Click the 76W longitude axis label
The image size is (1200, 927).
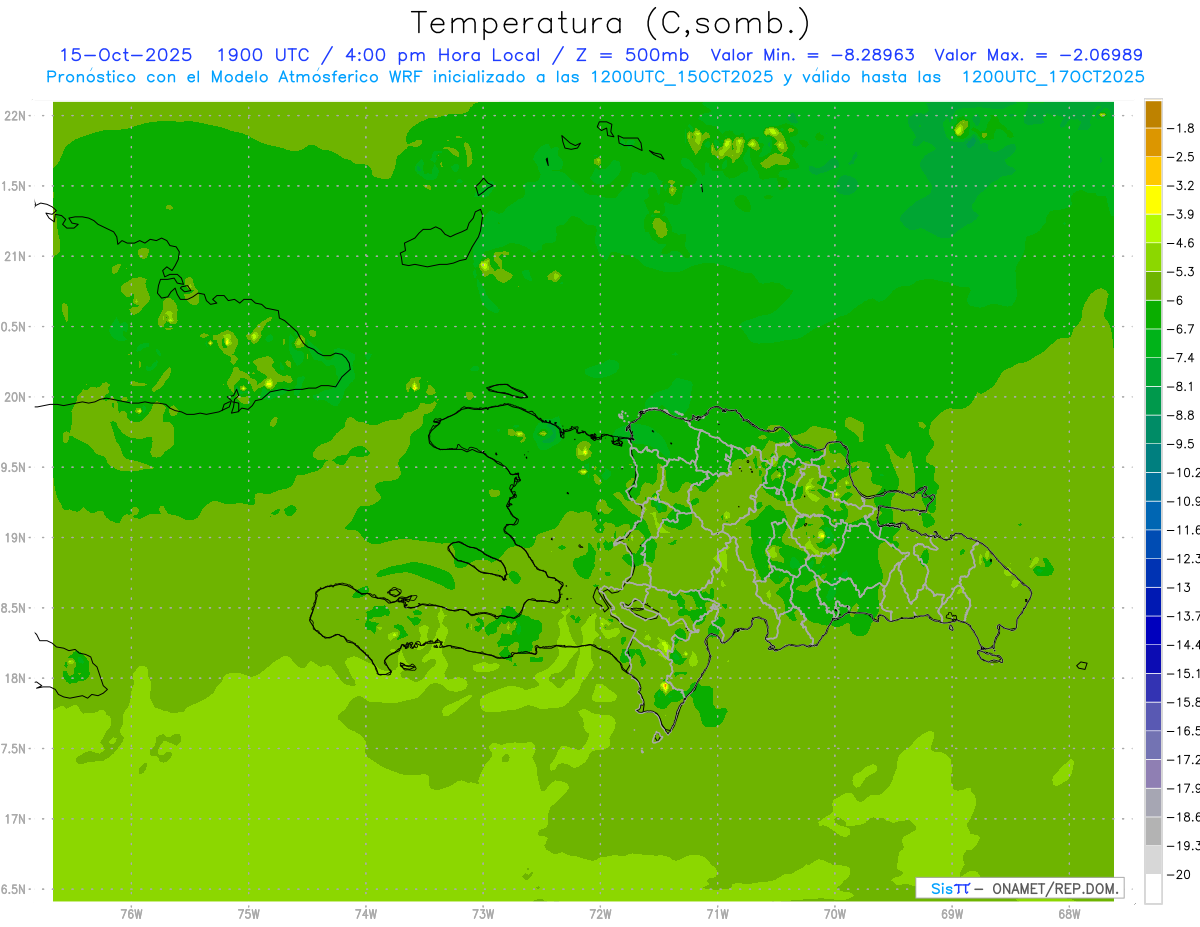point(131,913)
